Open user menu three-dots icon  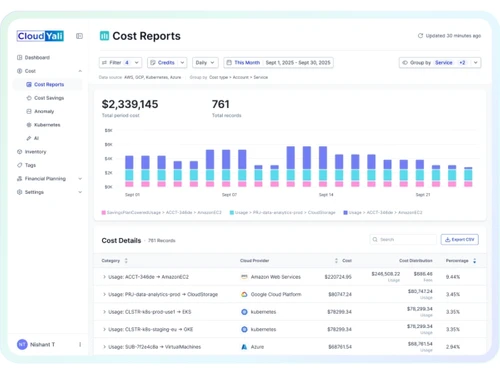[x=80, y=344]
